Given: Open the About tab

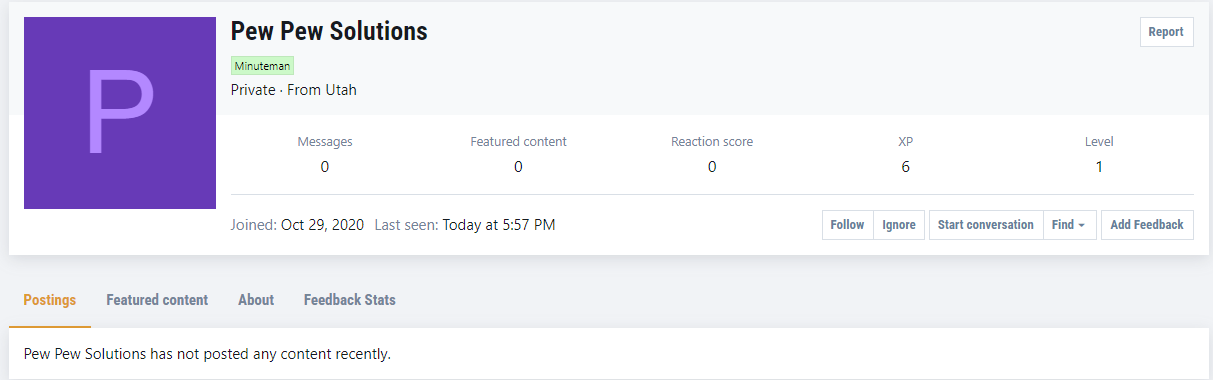Looking at the screenshot, I should click(x=256, y=300).
